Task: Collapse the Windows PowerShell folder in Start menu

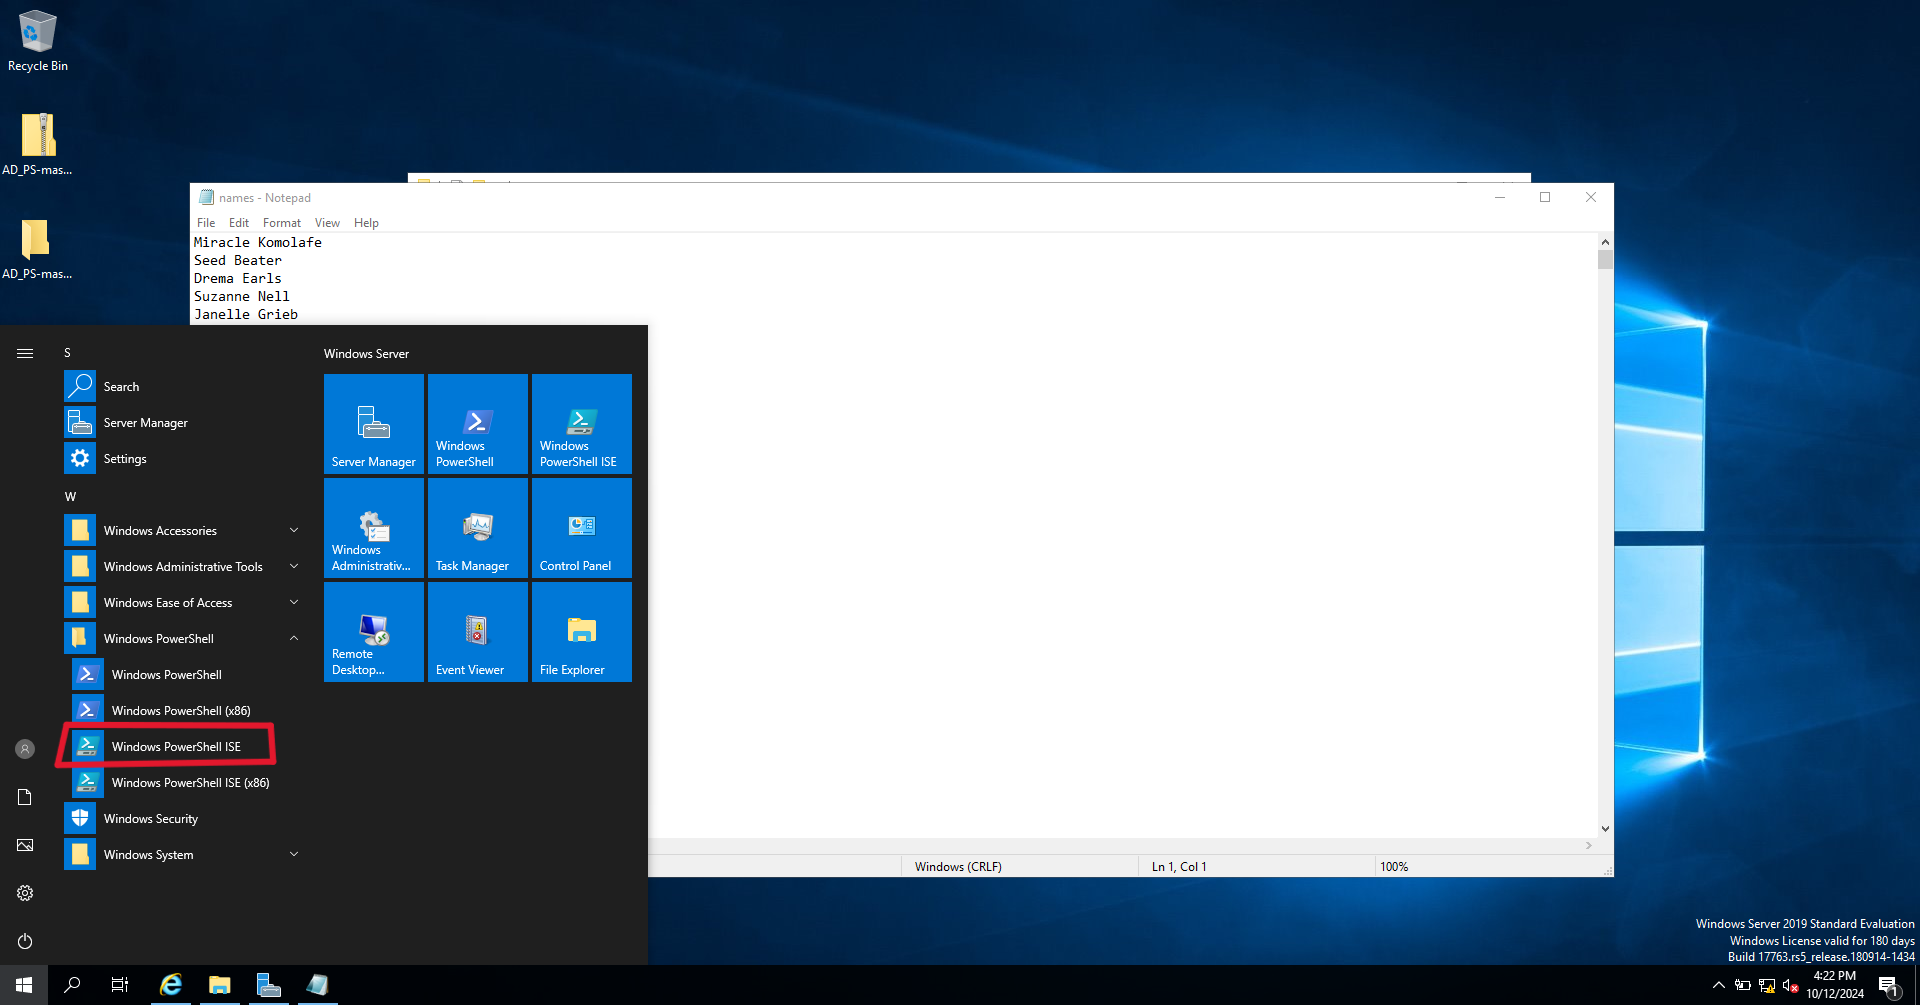Action: coord(293,638)
